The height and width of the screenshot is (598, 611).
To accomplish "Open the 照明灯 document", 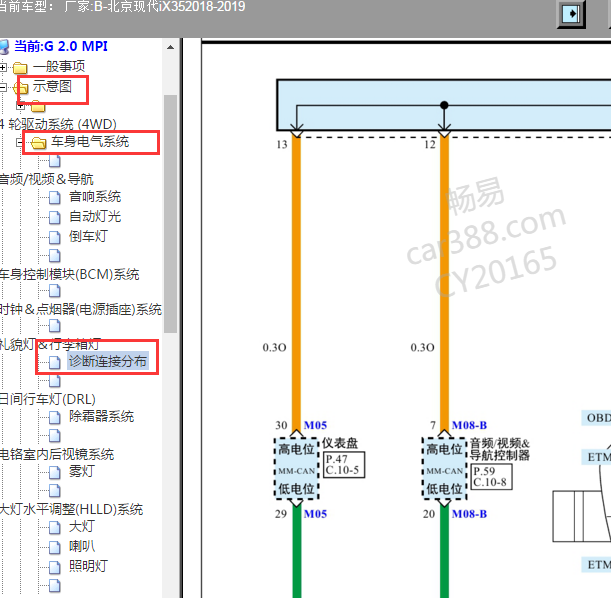I will pos(88,566).
